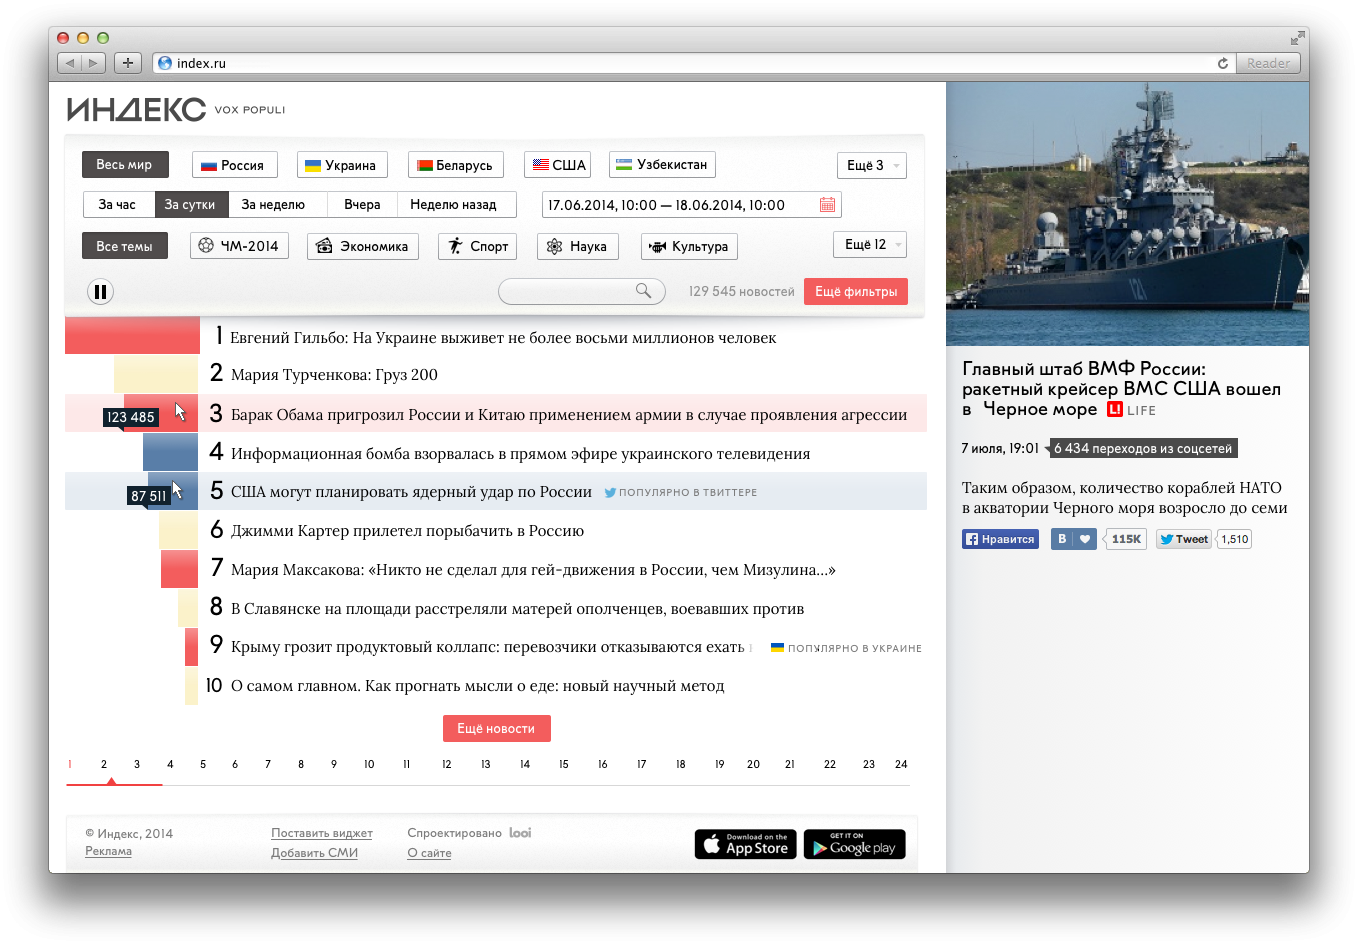The width and height of the screenshot is (1358, 944).
Task: Load more with Ещё новости button
Action: pyautogui.click(x=496, y=728)
